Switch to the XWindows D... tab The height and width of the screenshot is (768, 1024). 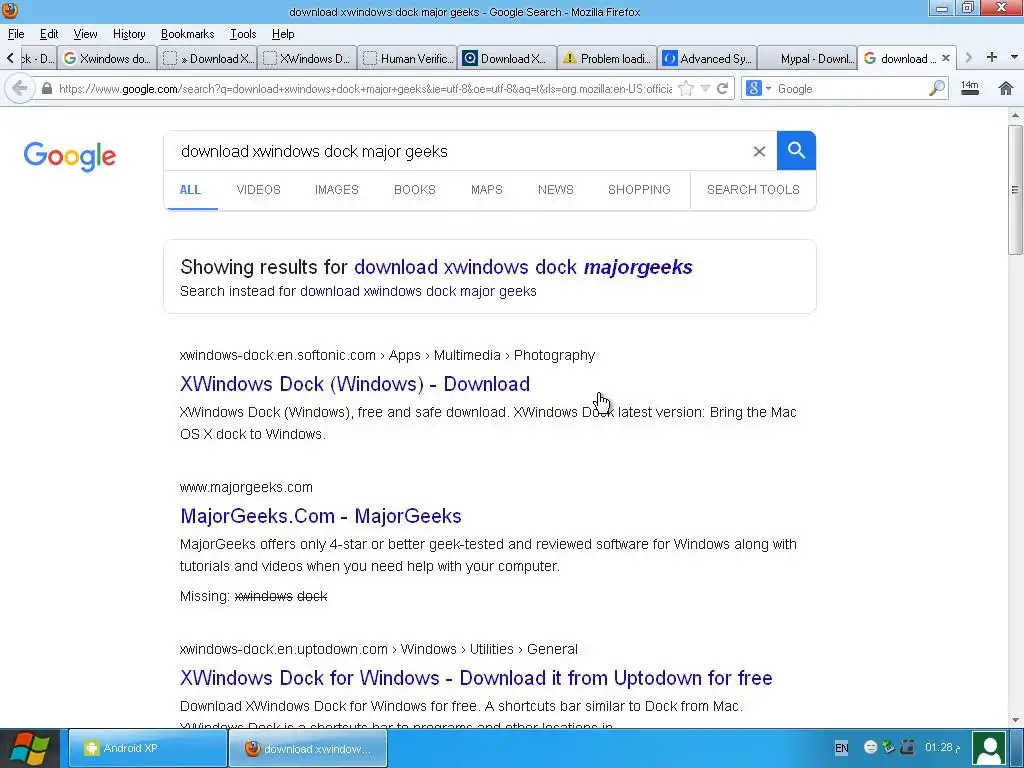[307, 58]
